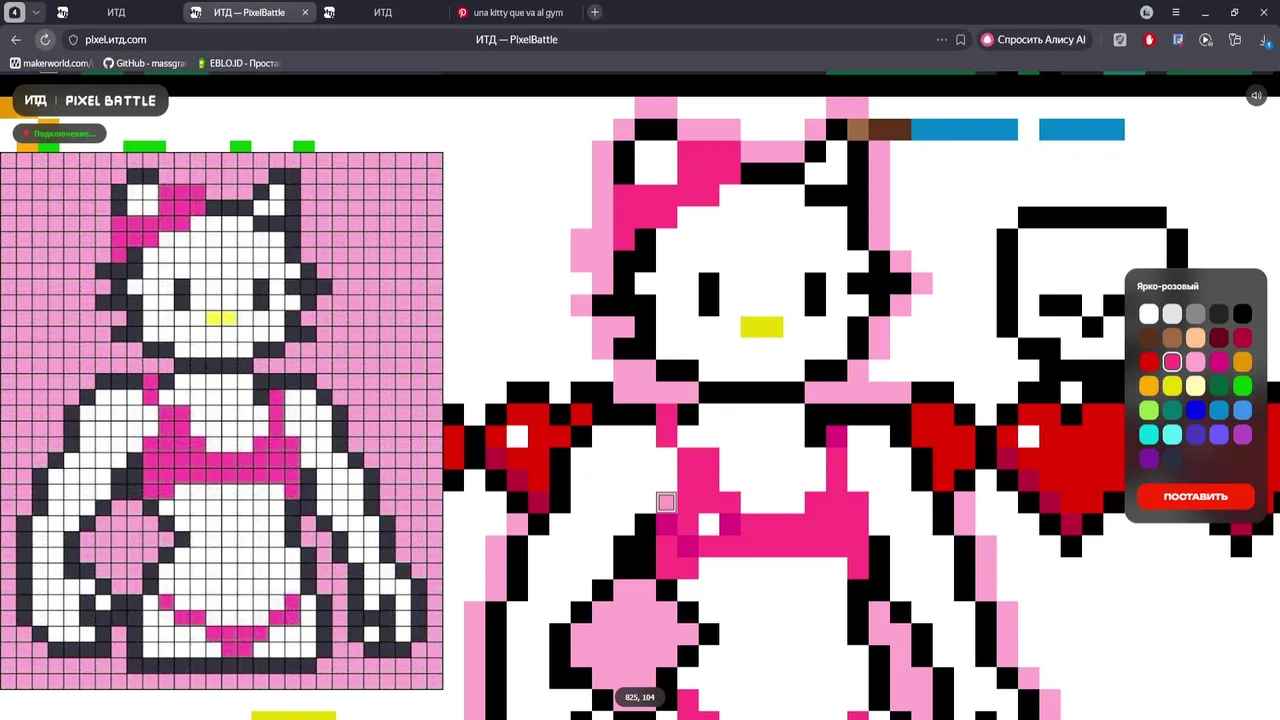
Task: Select the light cyan color swatch
Action: pyautogui.click(x=1172, y=434)
